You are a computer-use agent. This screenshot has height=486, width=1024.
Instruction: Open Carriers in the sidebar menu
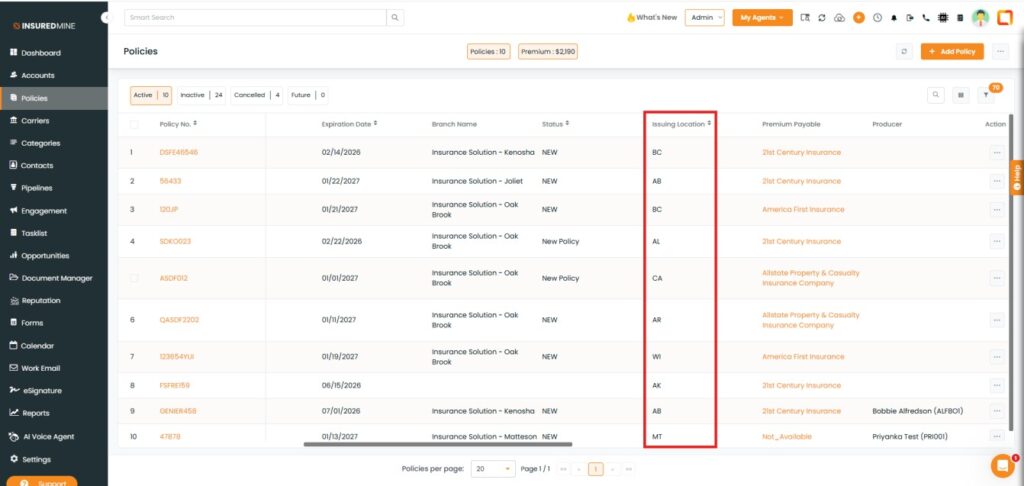pyautogui.click(x=35, y=120)
